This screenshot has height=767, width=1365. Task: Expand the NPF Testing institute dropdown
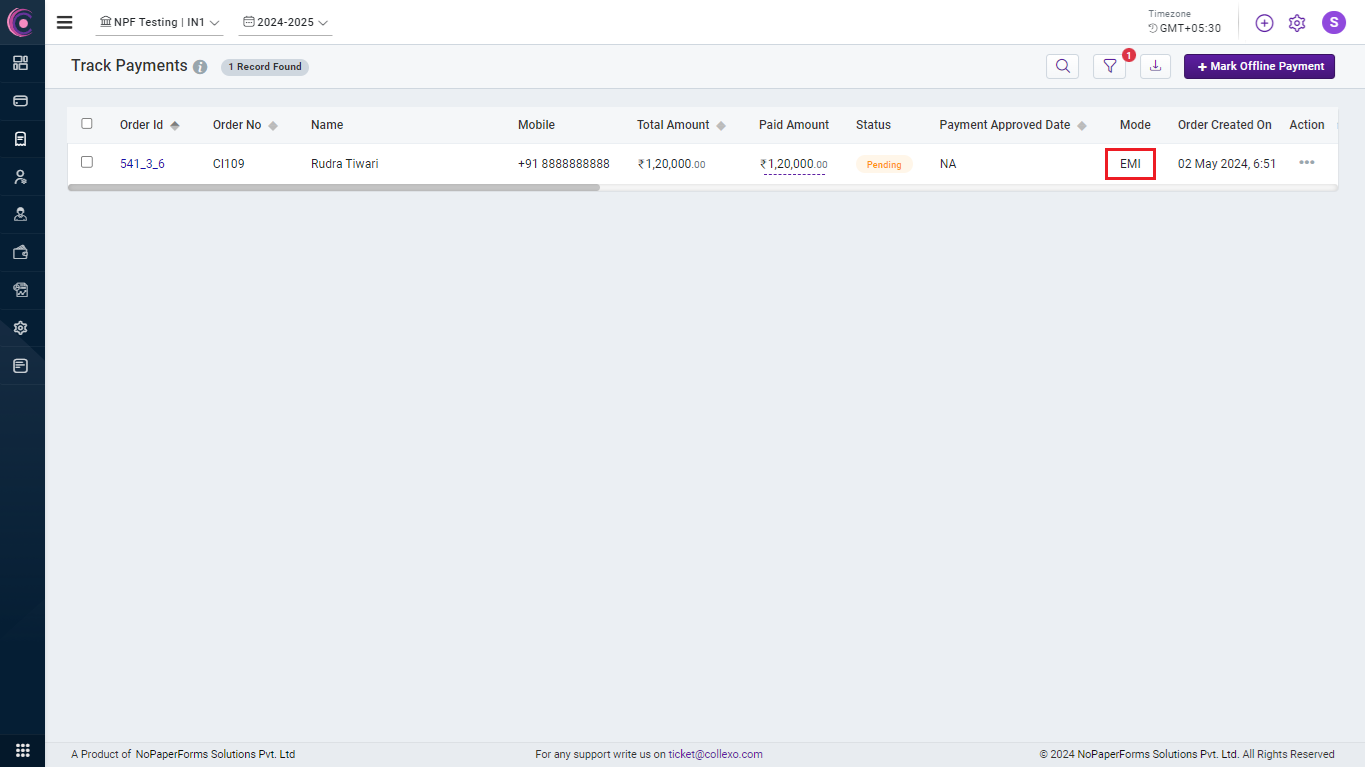[159, 22]
